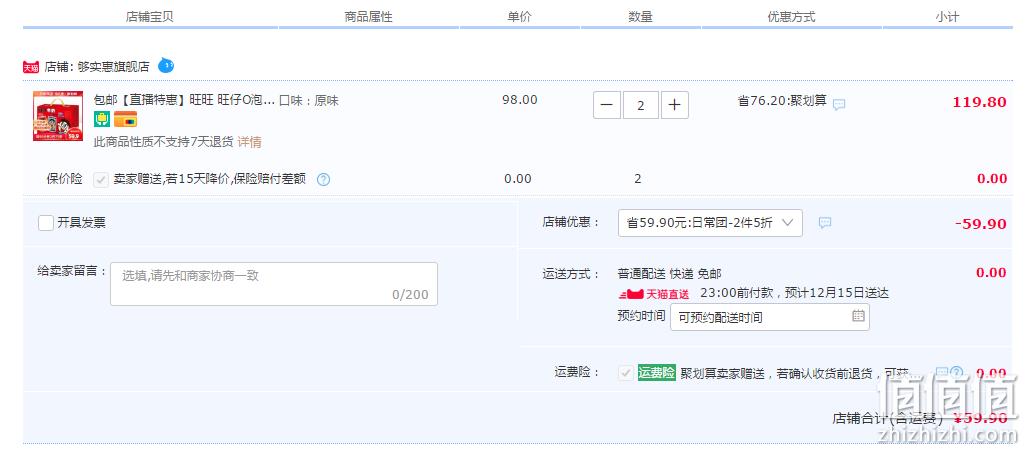This screenshot has width=1027, height=452.
Task: Click the Tmall store logo icon
Action: coord(31,67)
